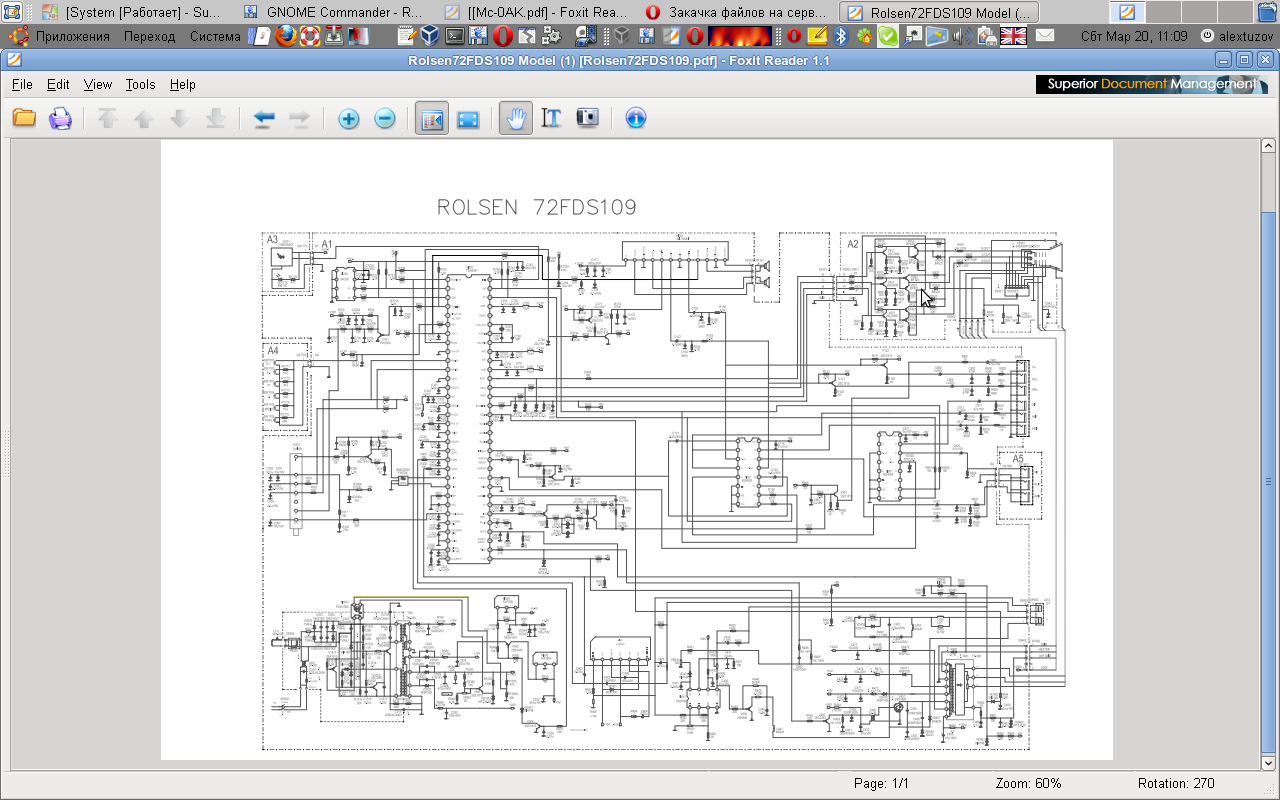Click the A5 block label in schematic
This screenshot has height=800, width=1280.
click(1018, 459)
